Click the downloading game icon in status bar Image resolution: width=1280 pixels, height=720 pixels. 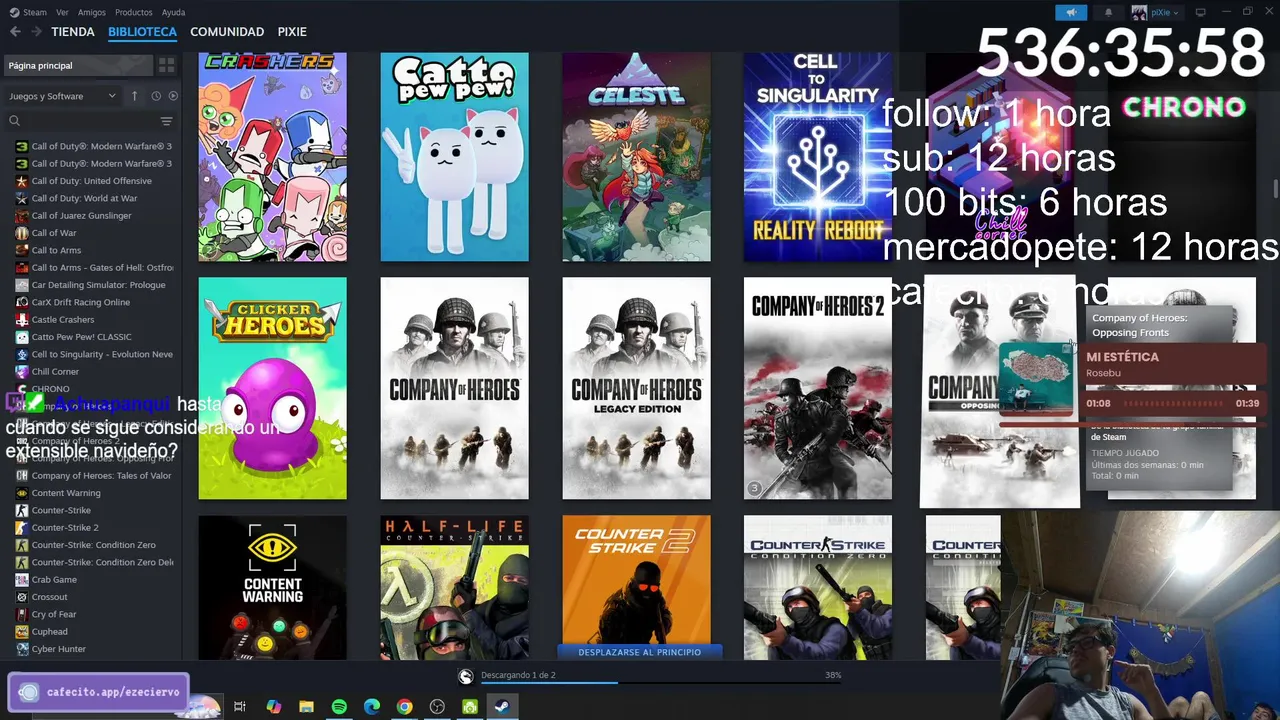coord(466,676)
